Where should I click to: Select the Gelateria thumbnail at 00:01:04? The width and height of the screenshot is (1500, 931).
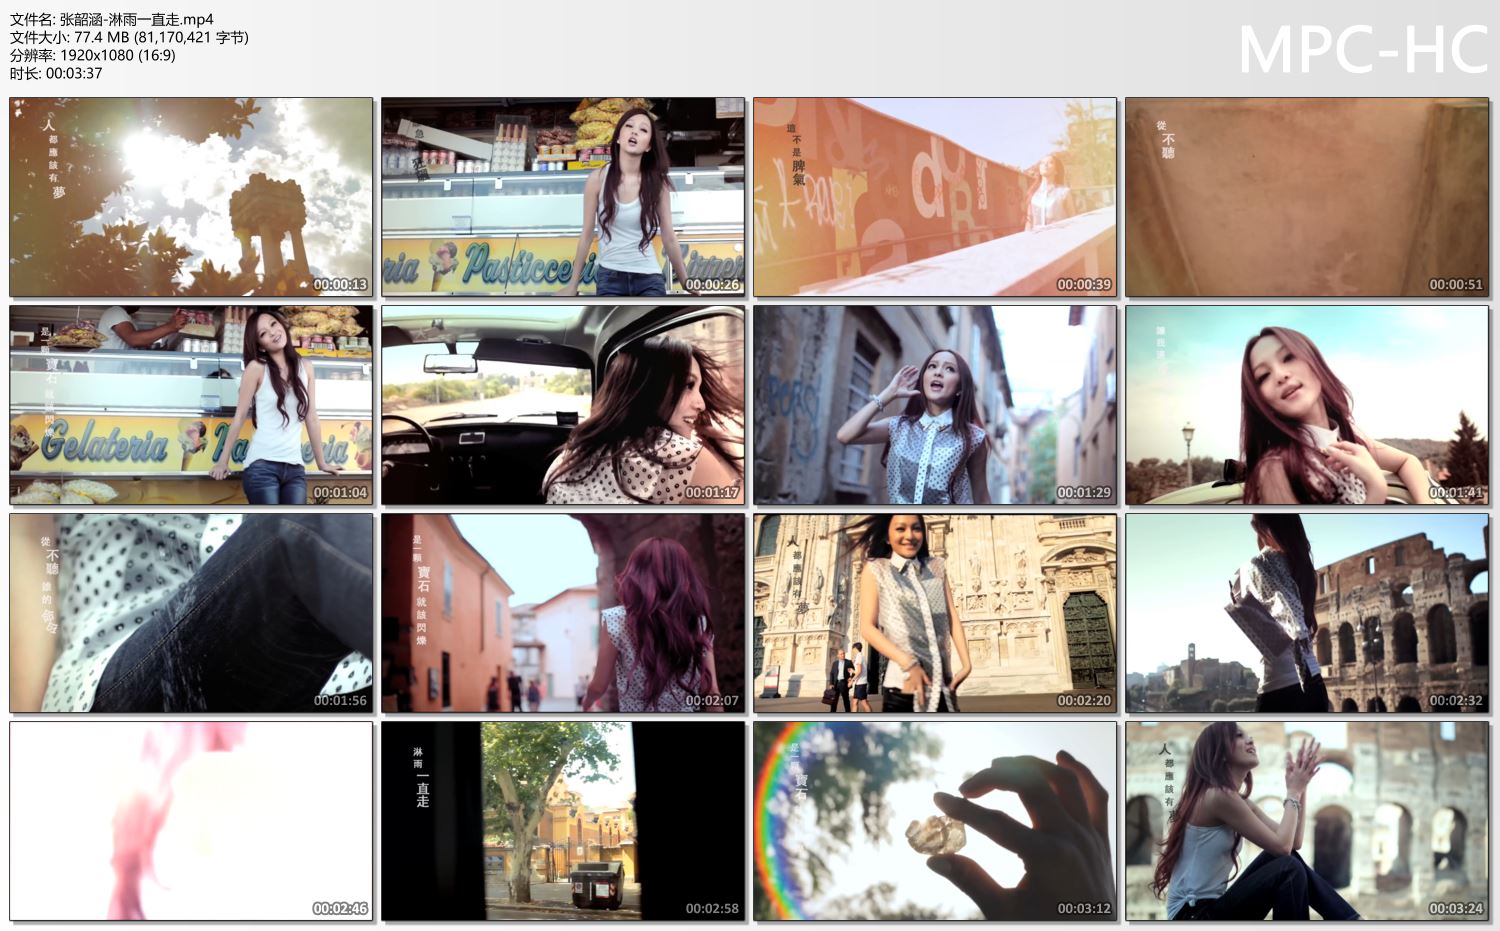(191, 405)
